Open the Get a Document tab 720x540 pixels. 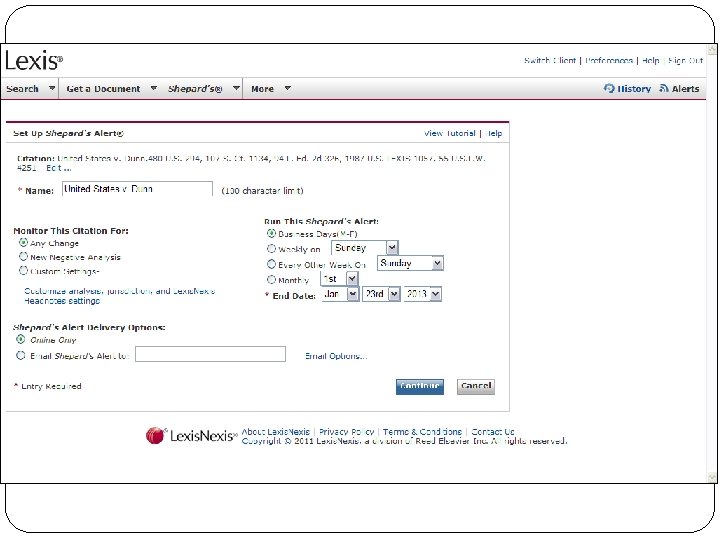(103, 89)
